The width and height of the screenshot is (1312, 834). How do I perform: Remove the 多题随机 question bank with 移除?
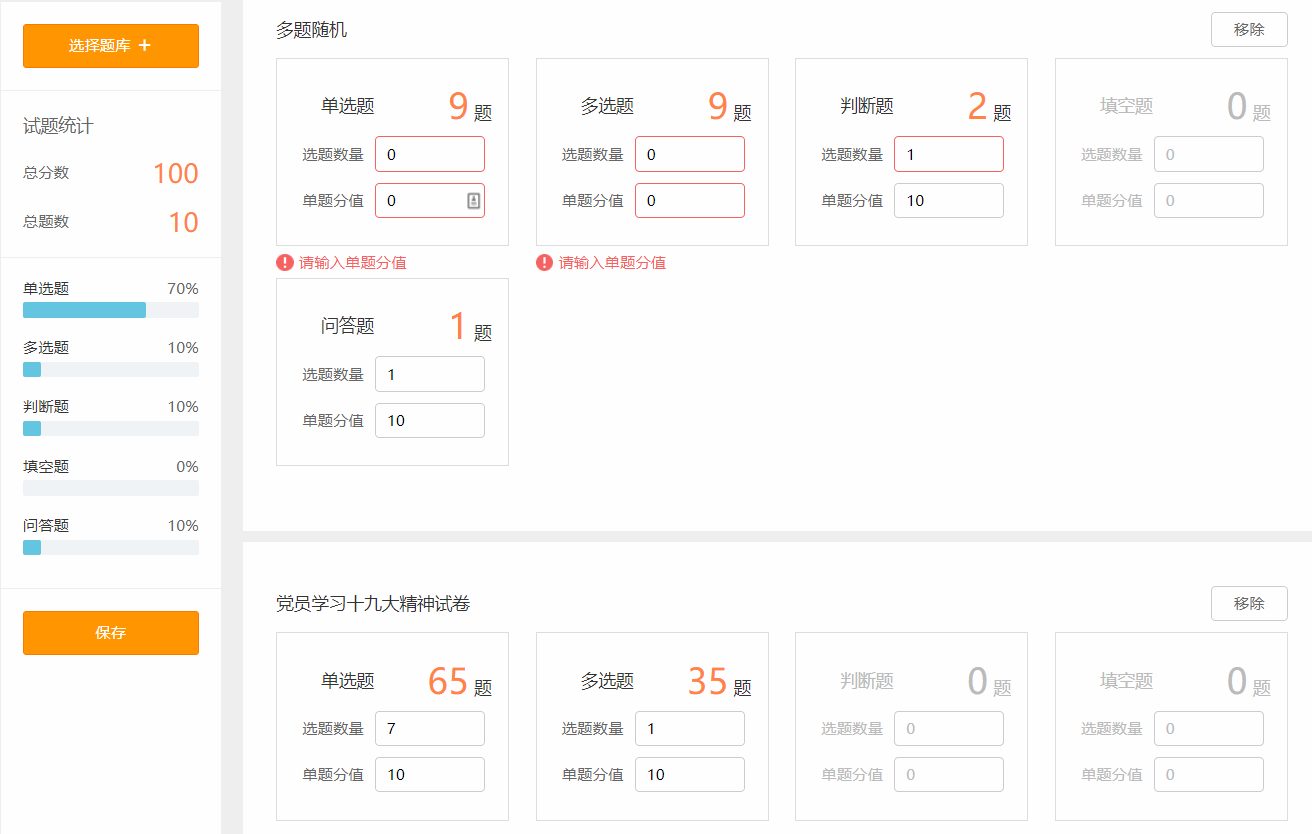[1248, 30]
